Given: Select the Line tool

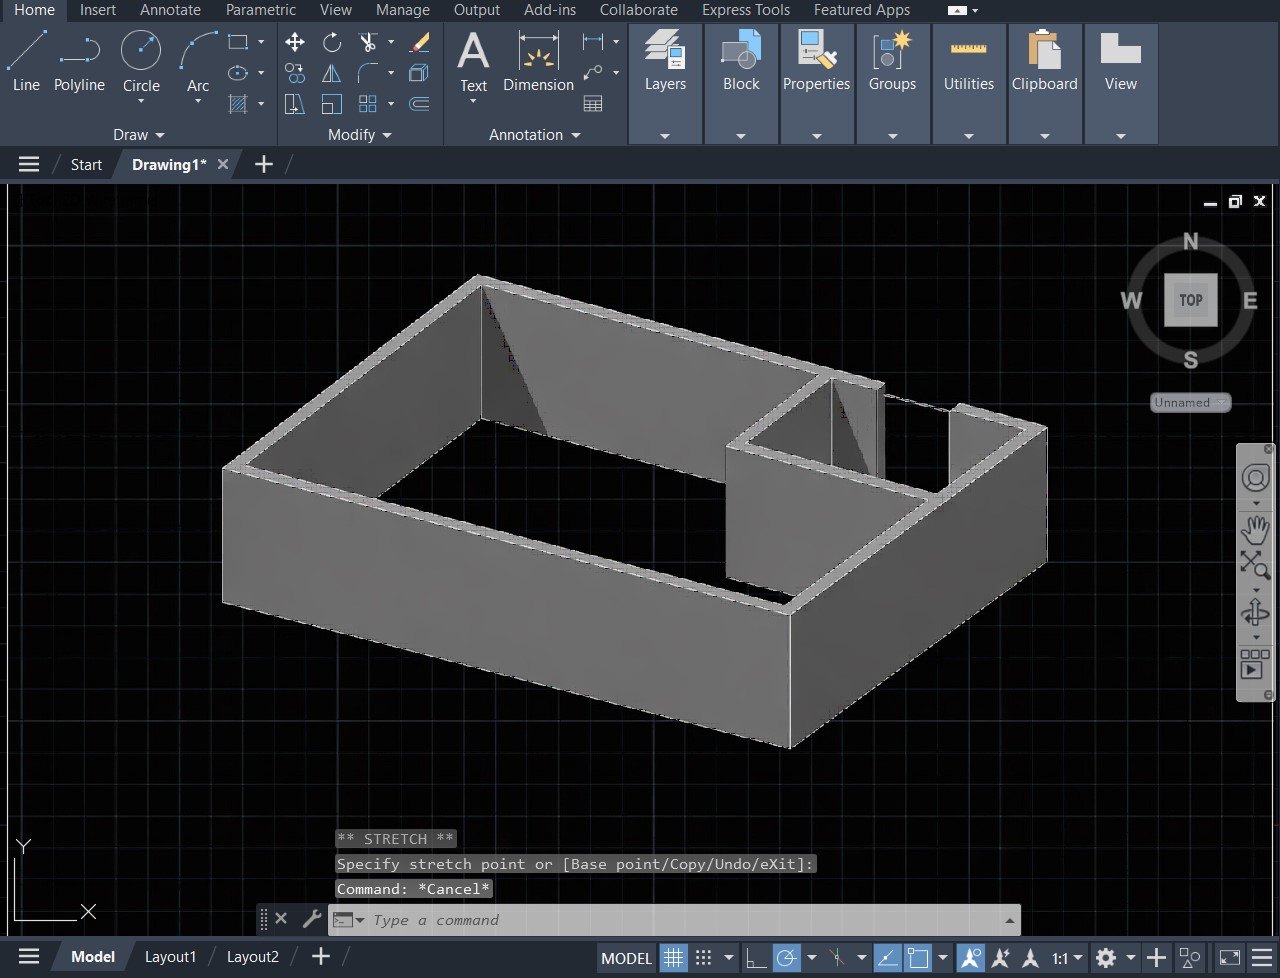Looking at the screenshot, I should pos(26,55).
